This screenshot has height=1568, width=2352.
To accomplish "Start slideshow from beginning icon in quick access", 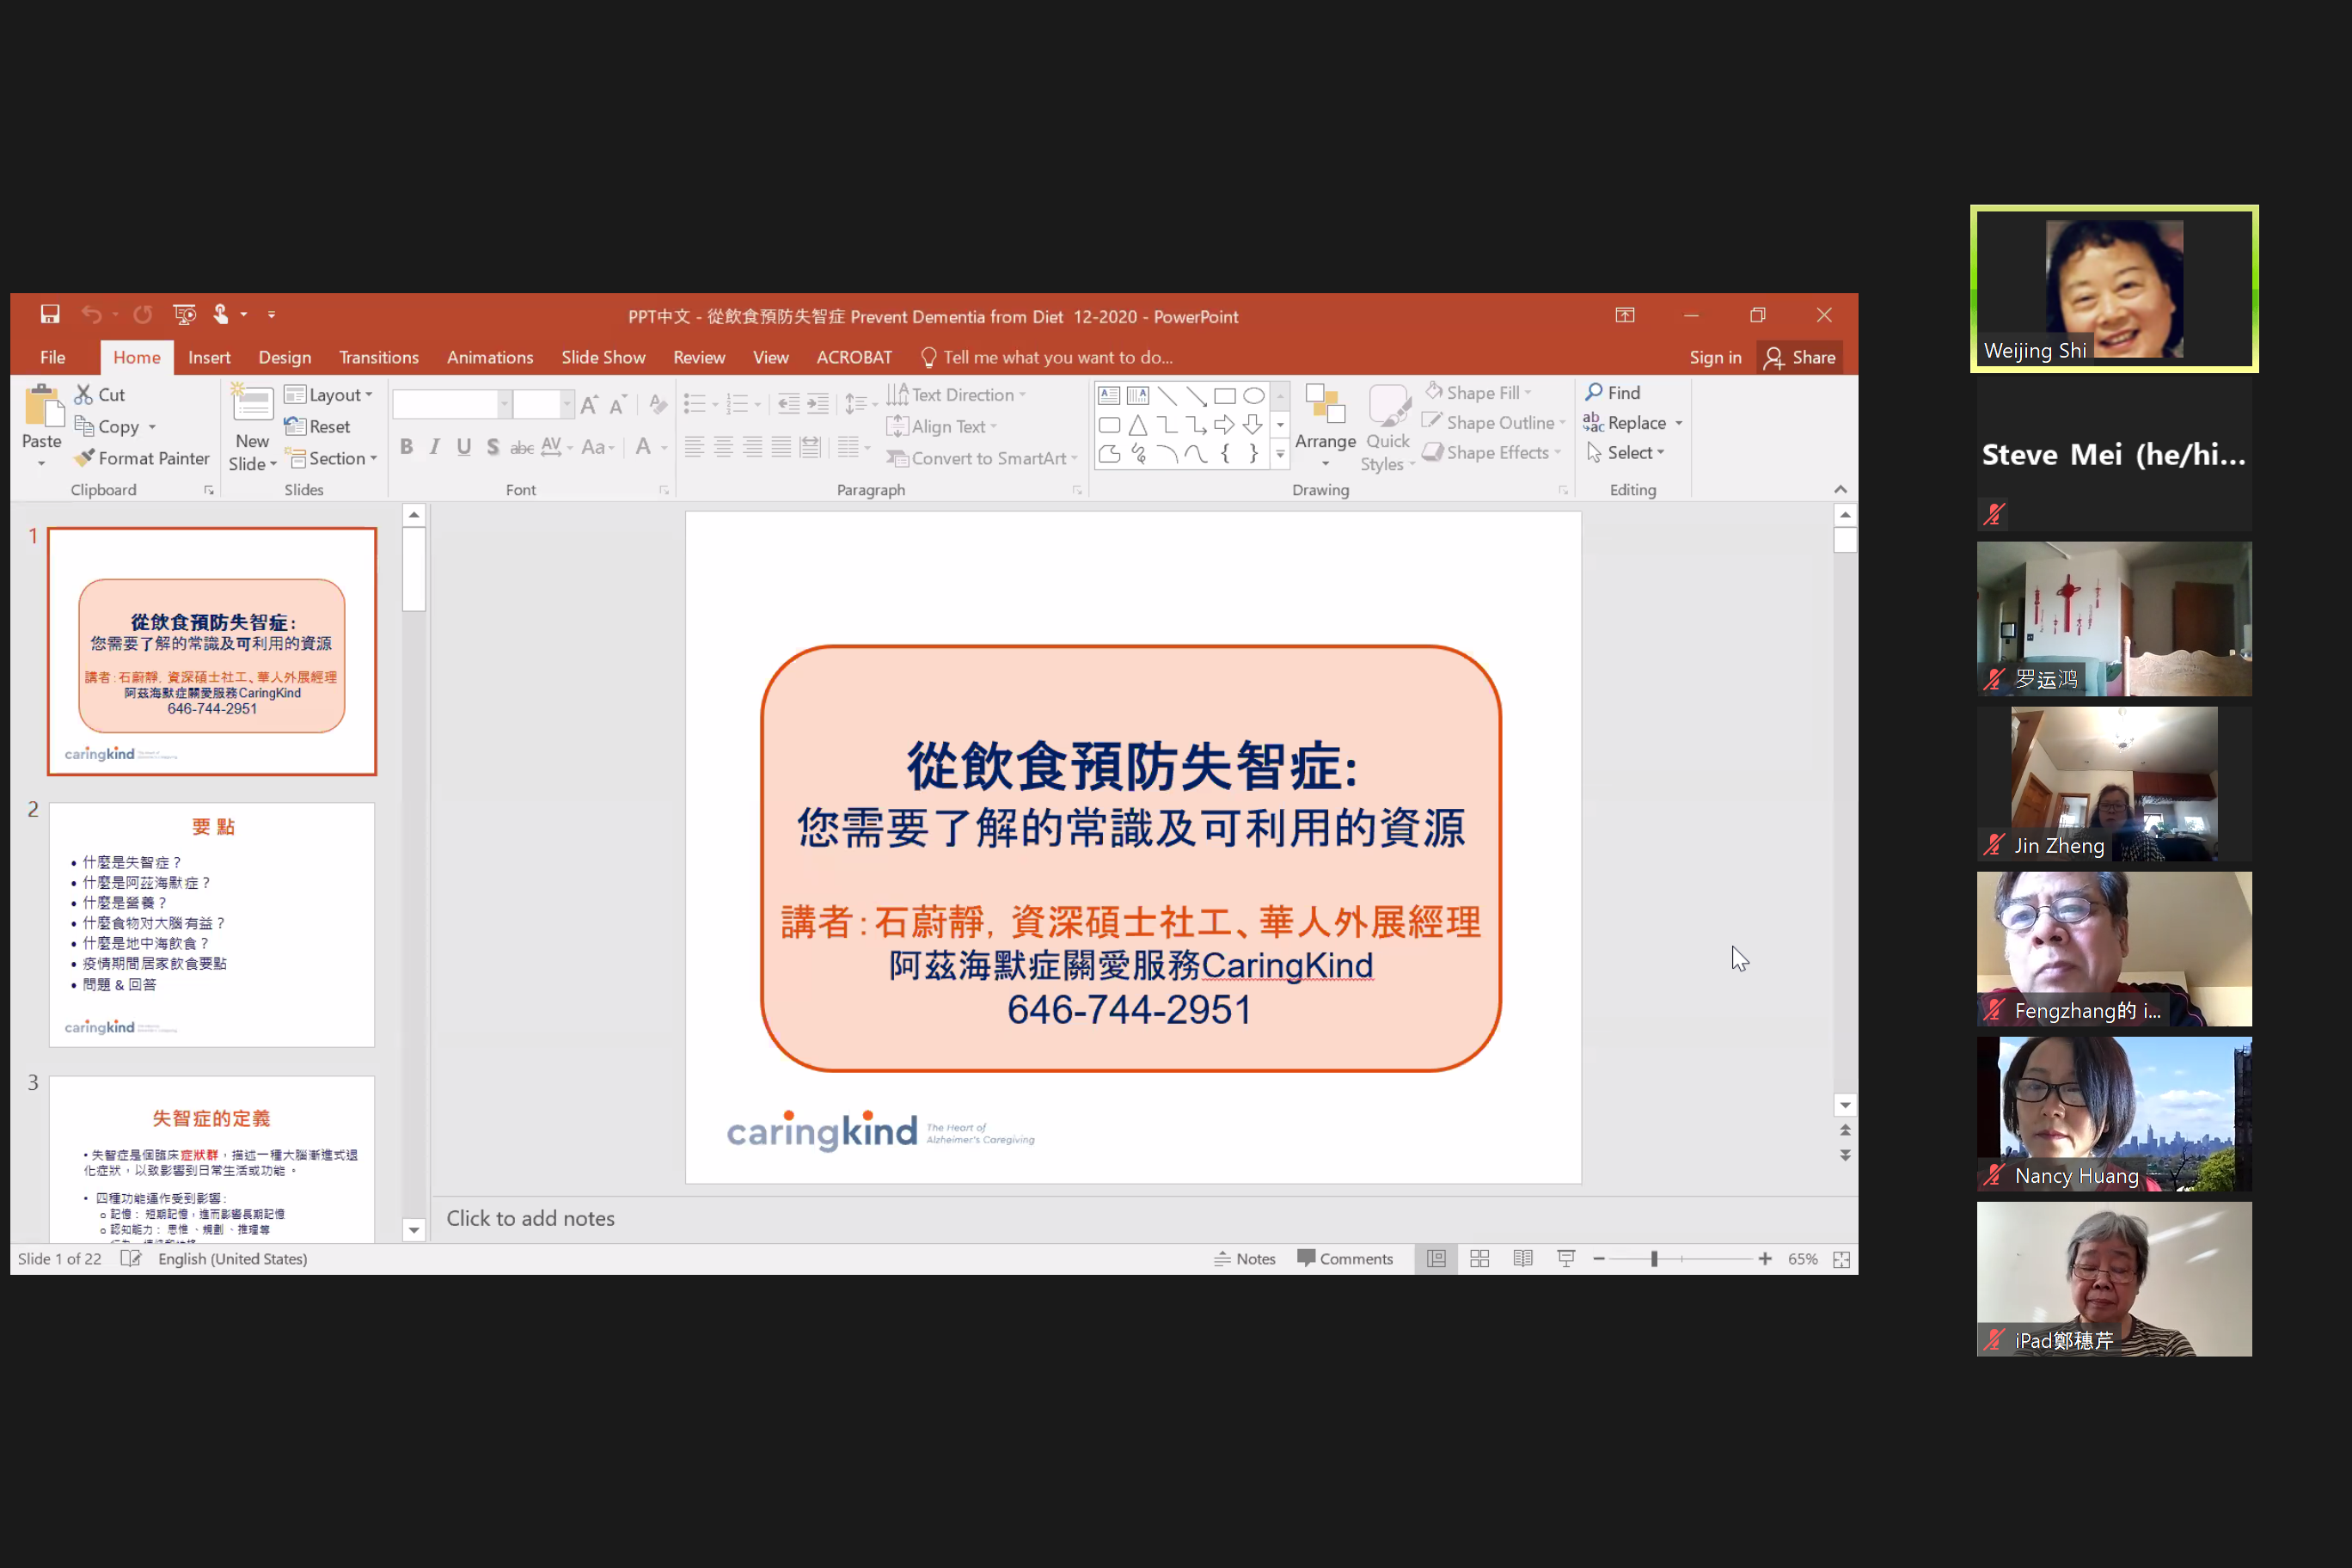I will 184,315.
